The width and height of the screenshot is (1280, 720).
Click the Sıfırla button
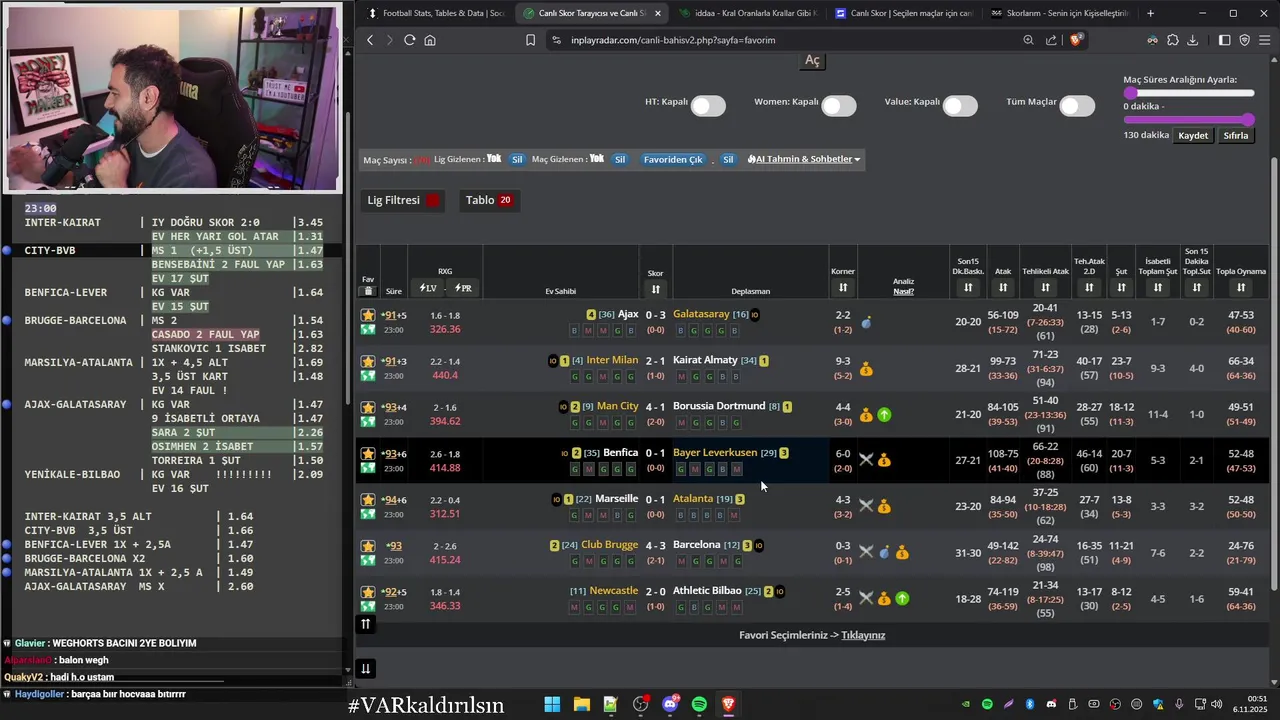pyautogui.click(x=1237, y=135)
